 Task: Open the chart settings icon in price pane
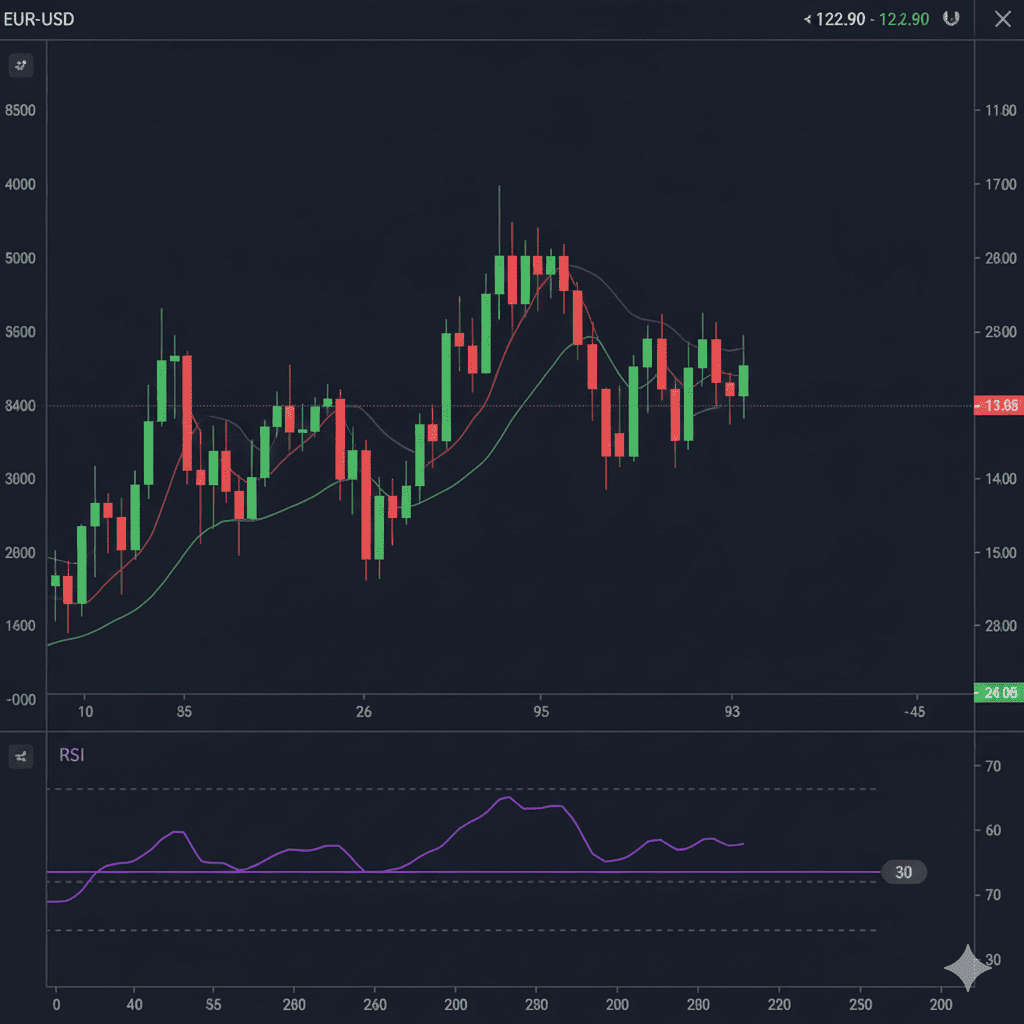click(20, 66)
